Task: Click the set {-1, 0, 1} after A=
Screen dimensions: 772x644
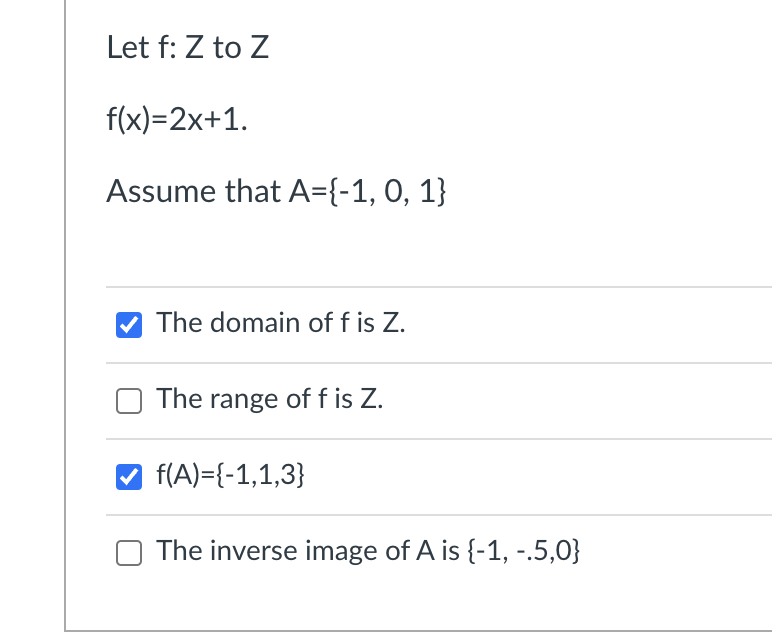Action: (x=387, y=192)
